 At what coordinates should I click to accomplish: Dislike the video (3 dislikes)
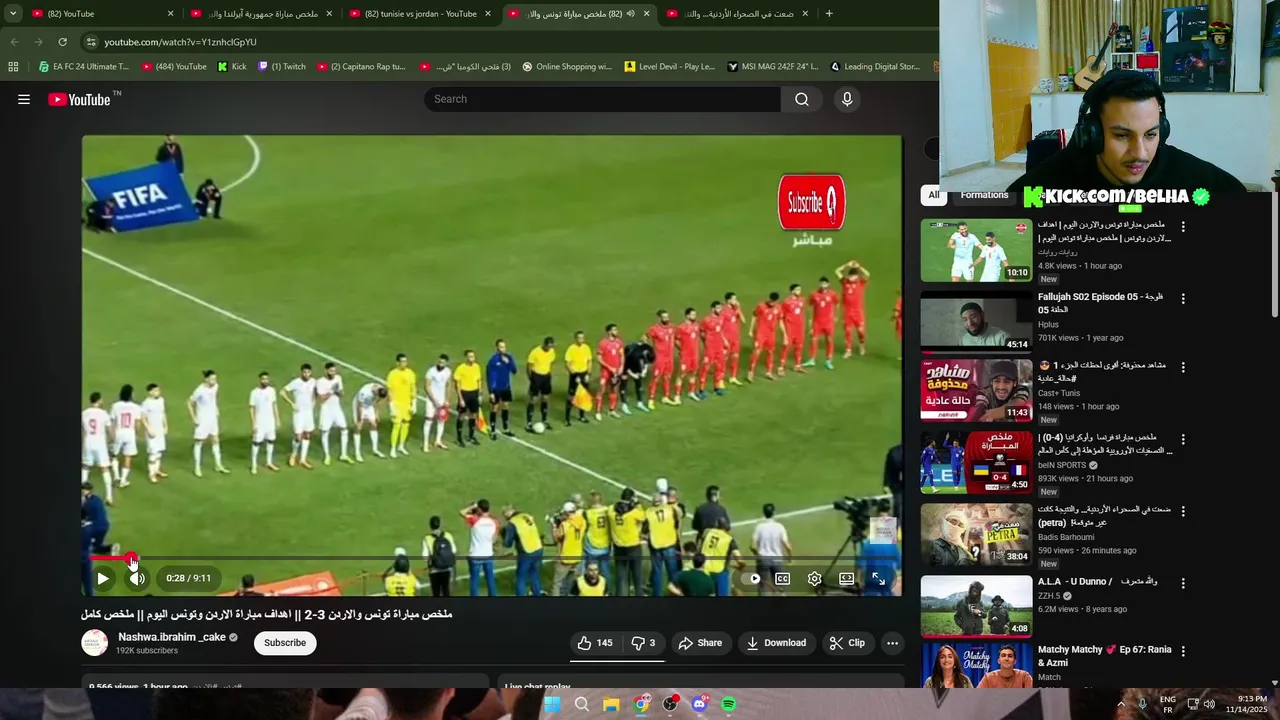[643, 643]
